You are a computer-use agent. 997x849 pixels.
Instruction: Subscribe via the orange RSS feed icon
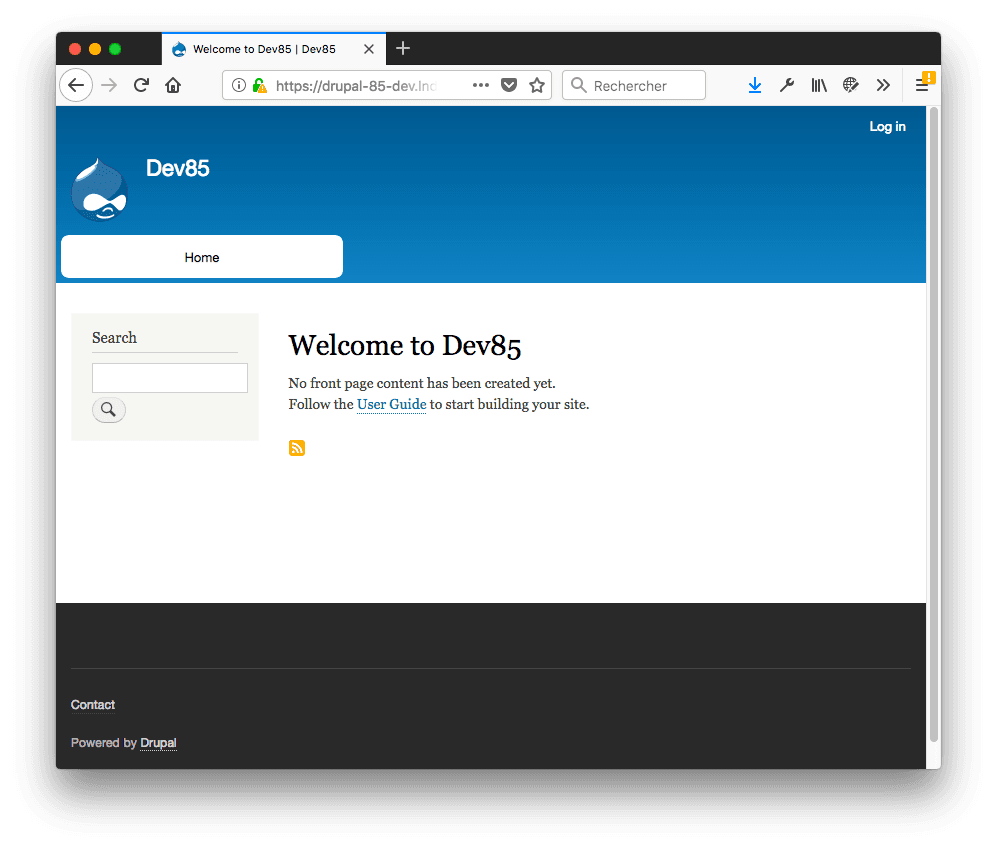297,447
